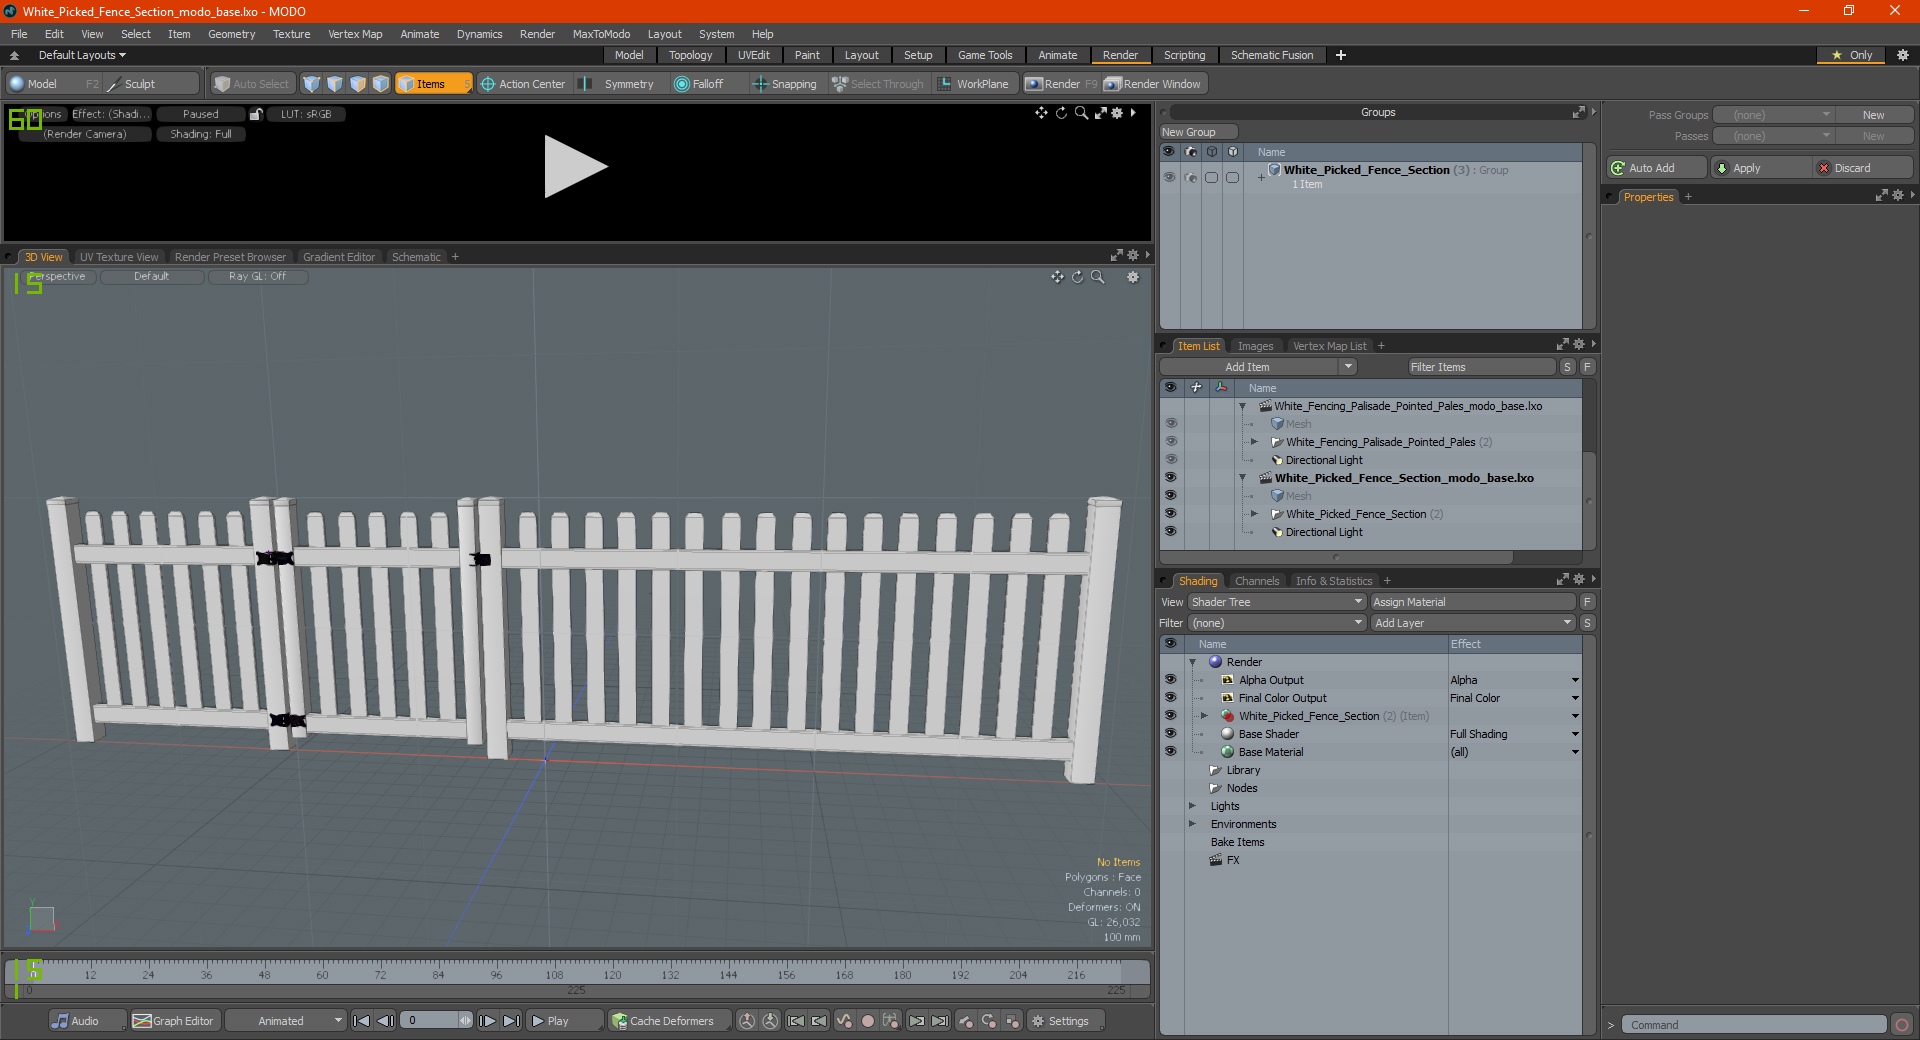
Task: Toggle Alpha Output visibility eye
Action: click(x=1170, y=680)
